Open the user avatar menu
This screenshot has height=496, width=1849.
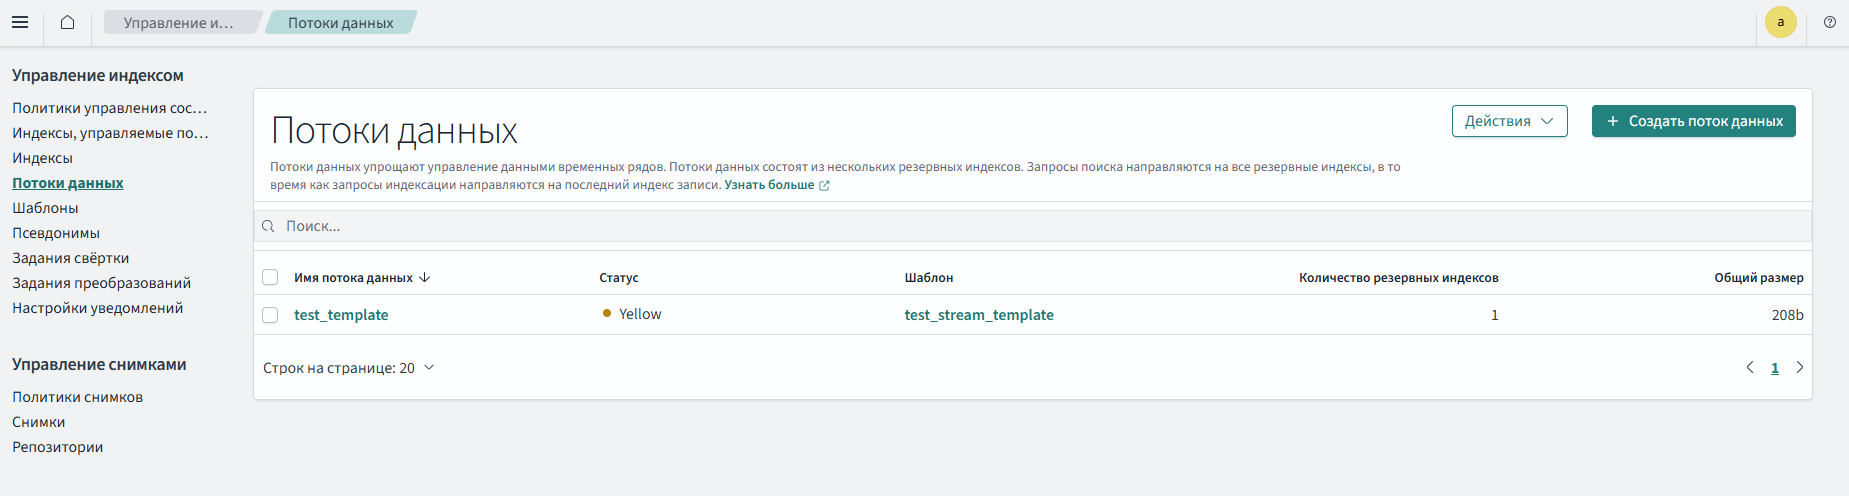1780,22
